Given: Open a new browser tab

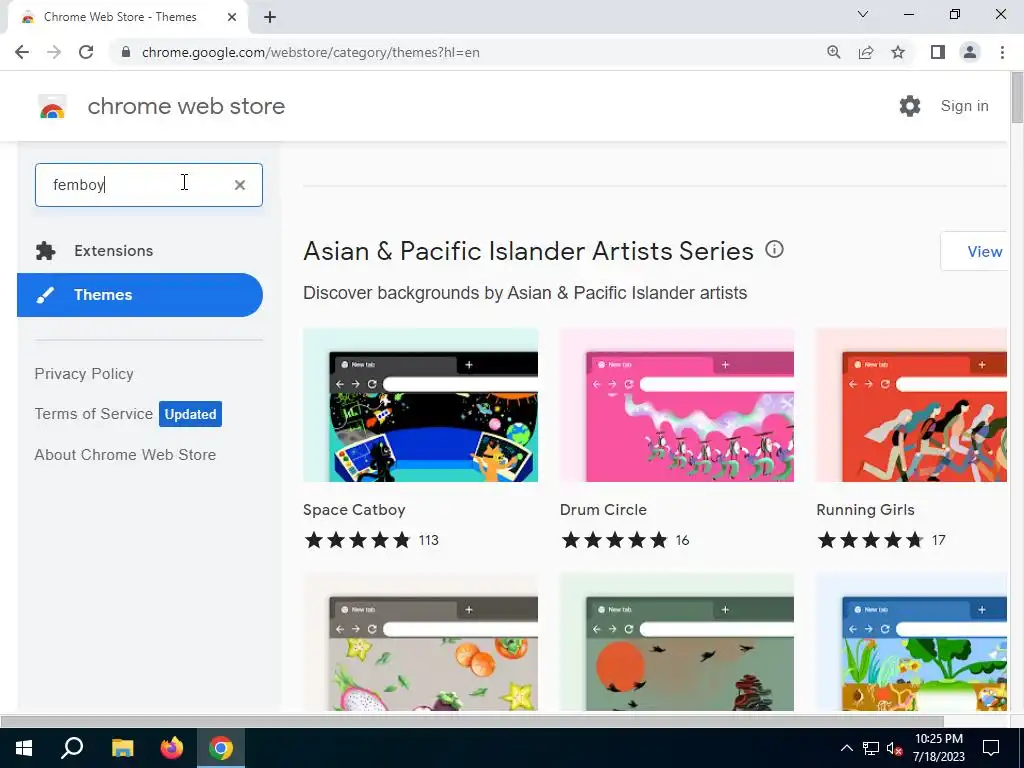Looking at the screenshot, I should pos(270,17).
